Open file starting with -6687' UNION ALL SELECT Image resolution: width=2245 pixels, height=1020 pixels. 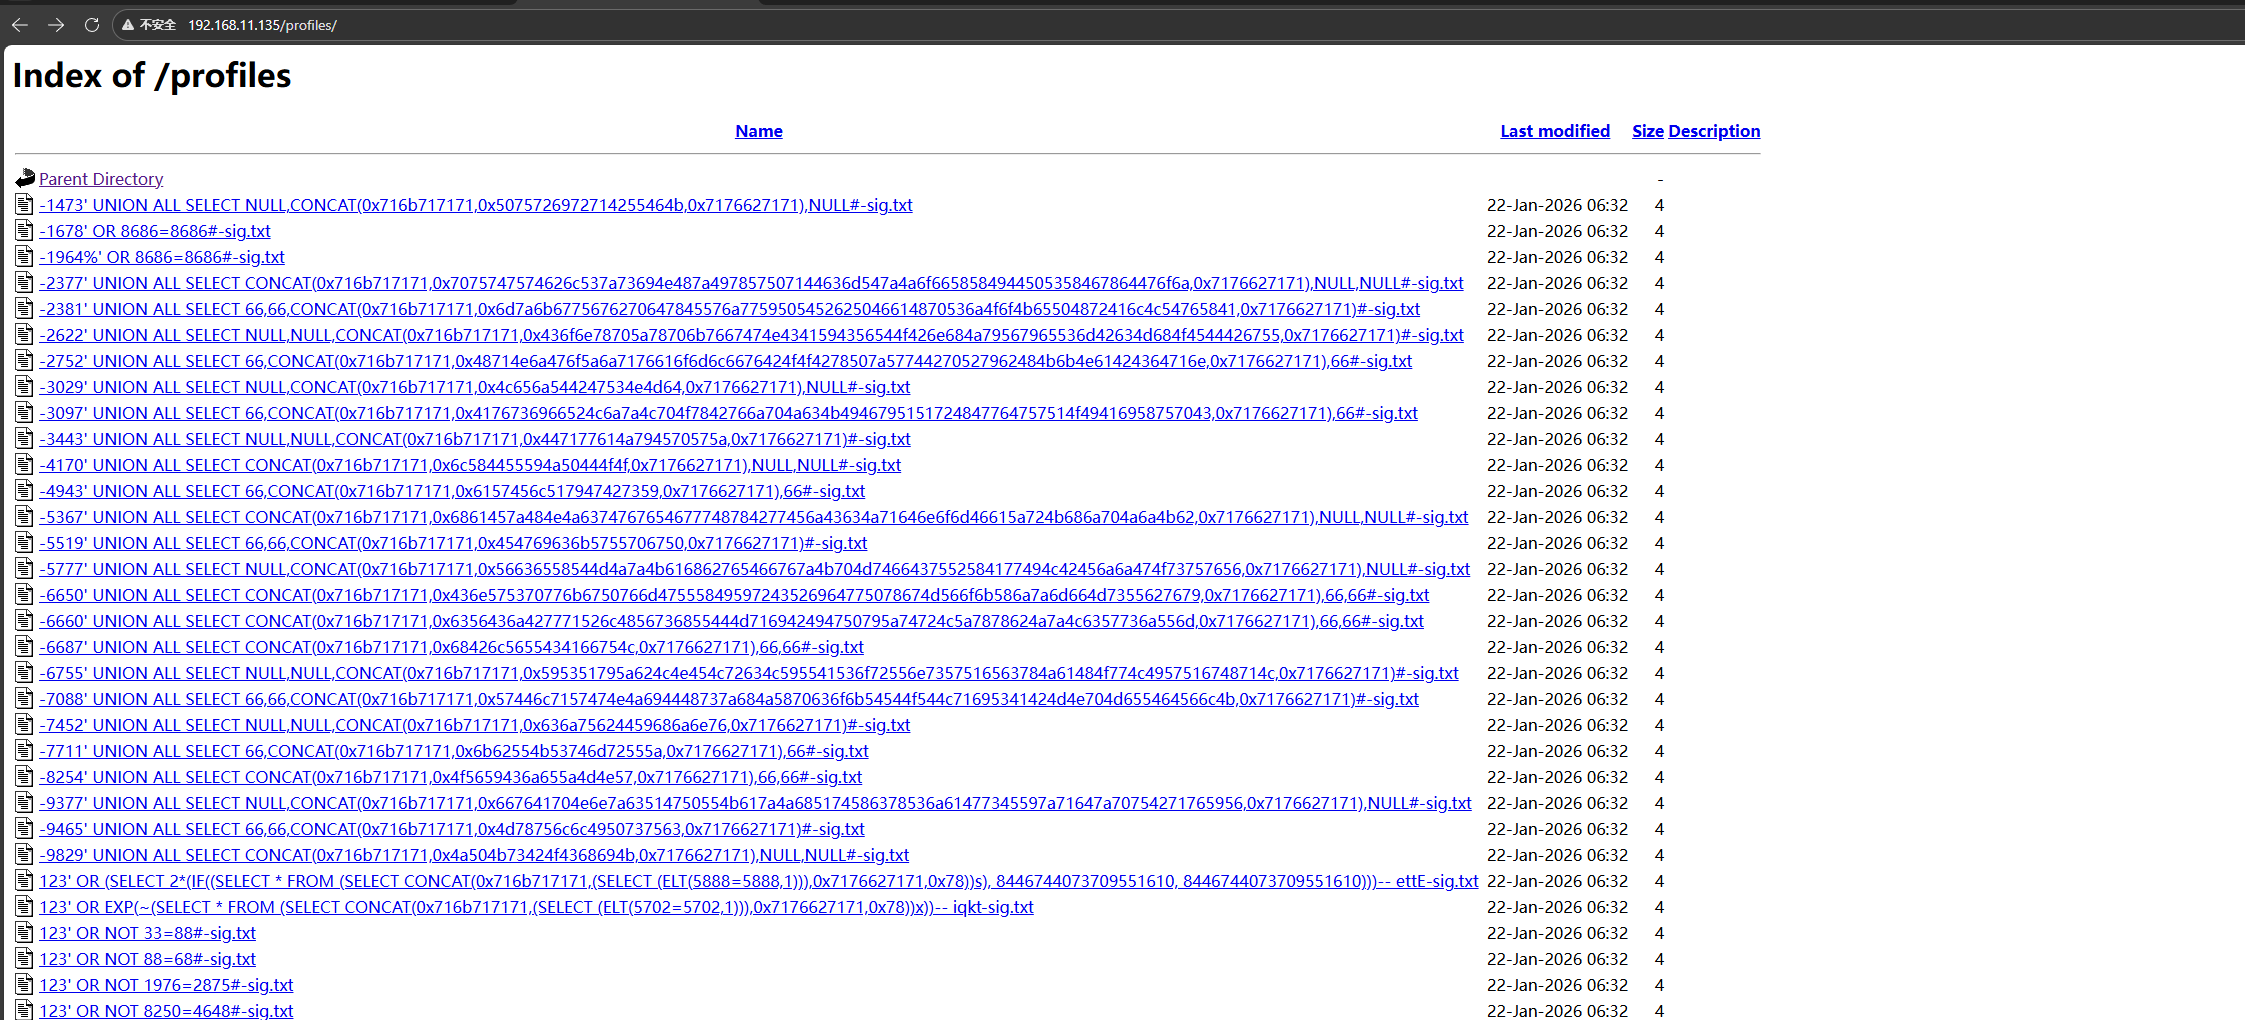pos(451,647)
